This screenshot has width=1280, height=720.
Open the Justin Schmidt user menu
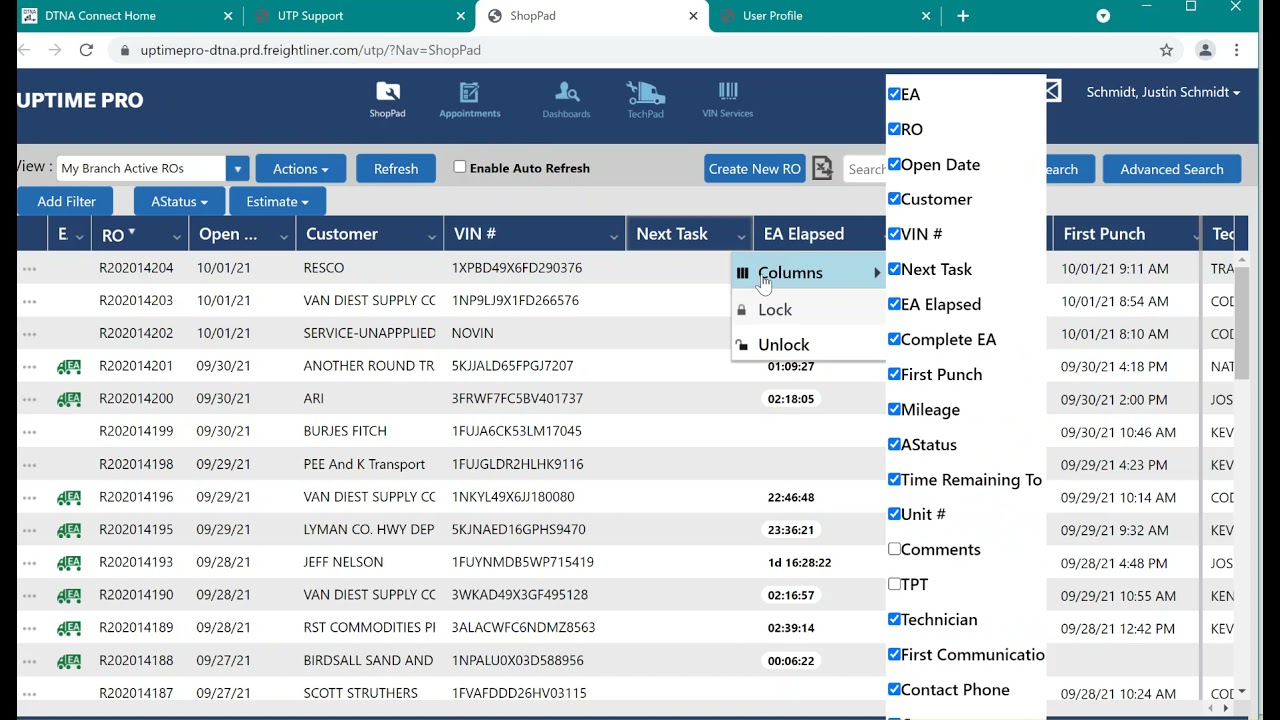[1163, 92]
